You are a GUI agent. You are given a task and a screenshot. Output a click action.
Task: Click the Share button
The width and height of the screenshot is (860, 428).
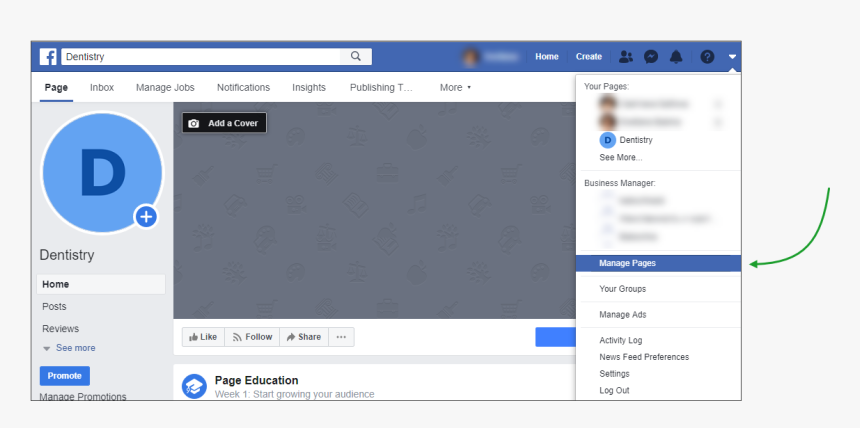pyautogui.click(x=304, y=337)
